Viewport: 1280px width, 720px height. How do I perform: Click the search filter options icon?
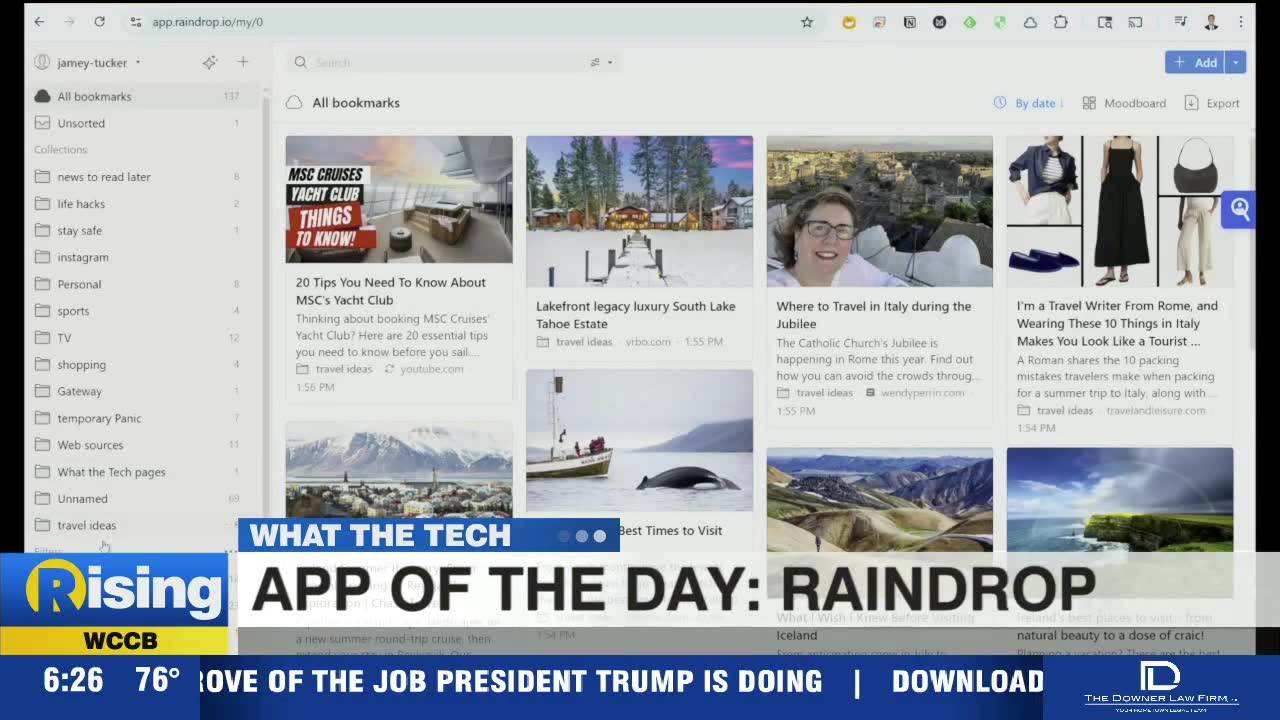click(600, 62)
